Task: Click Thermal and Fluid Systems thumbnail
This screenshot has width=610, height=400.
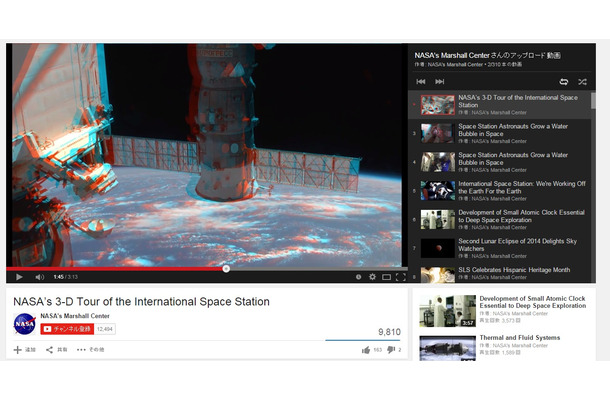Action: [x=447, y=348]
